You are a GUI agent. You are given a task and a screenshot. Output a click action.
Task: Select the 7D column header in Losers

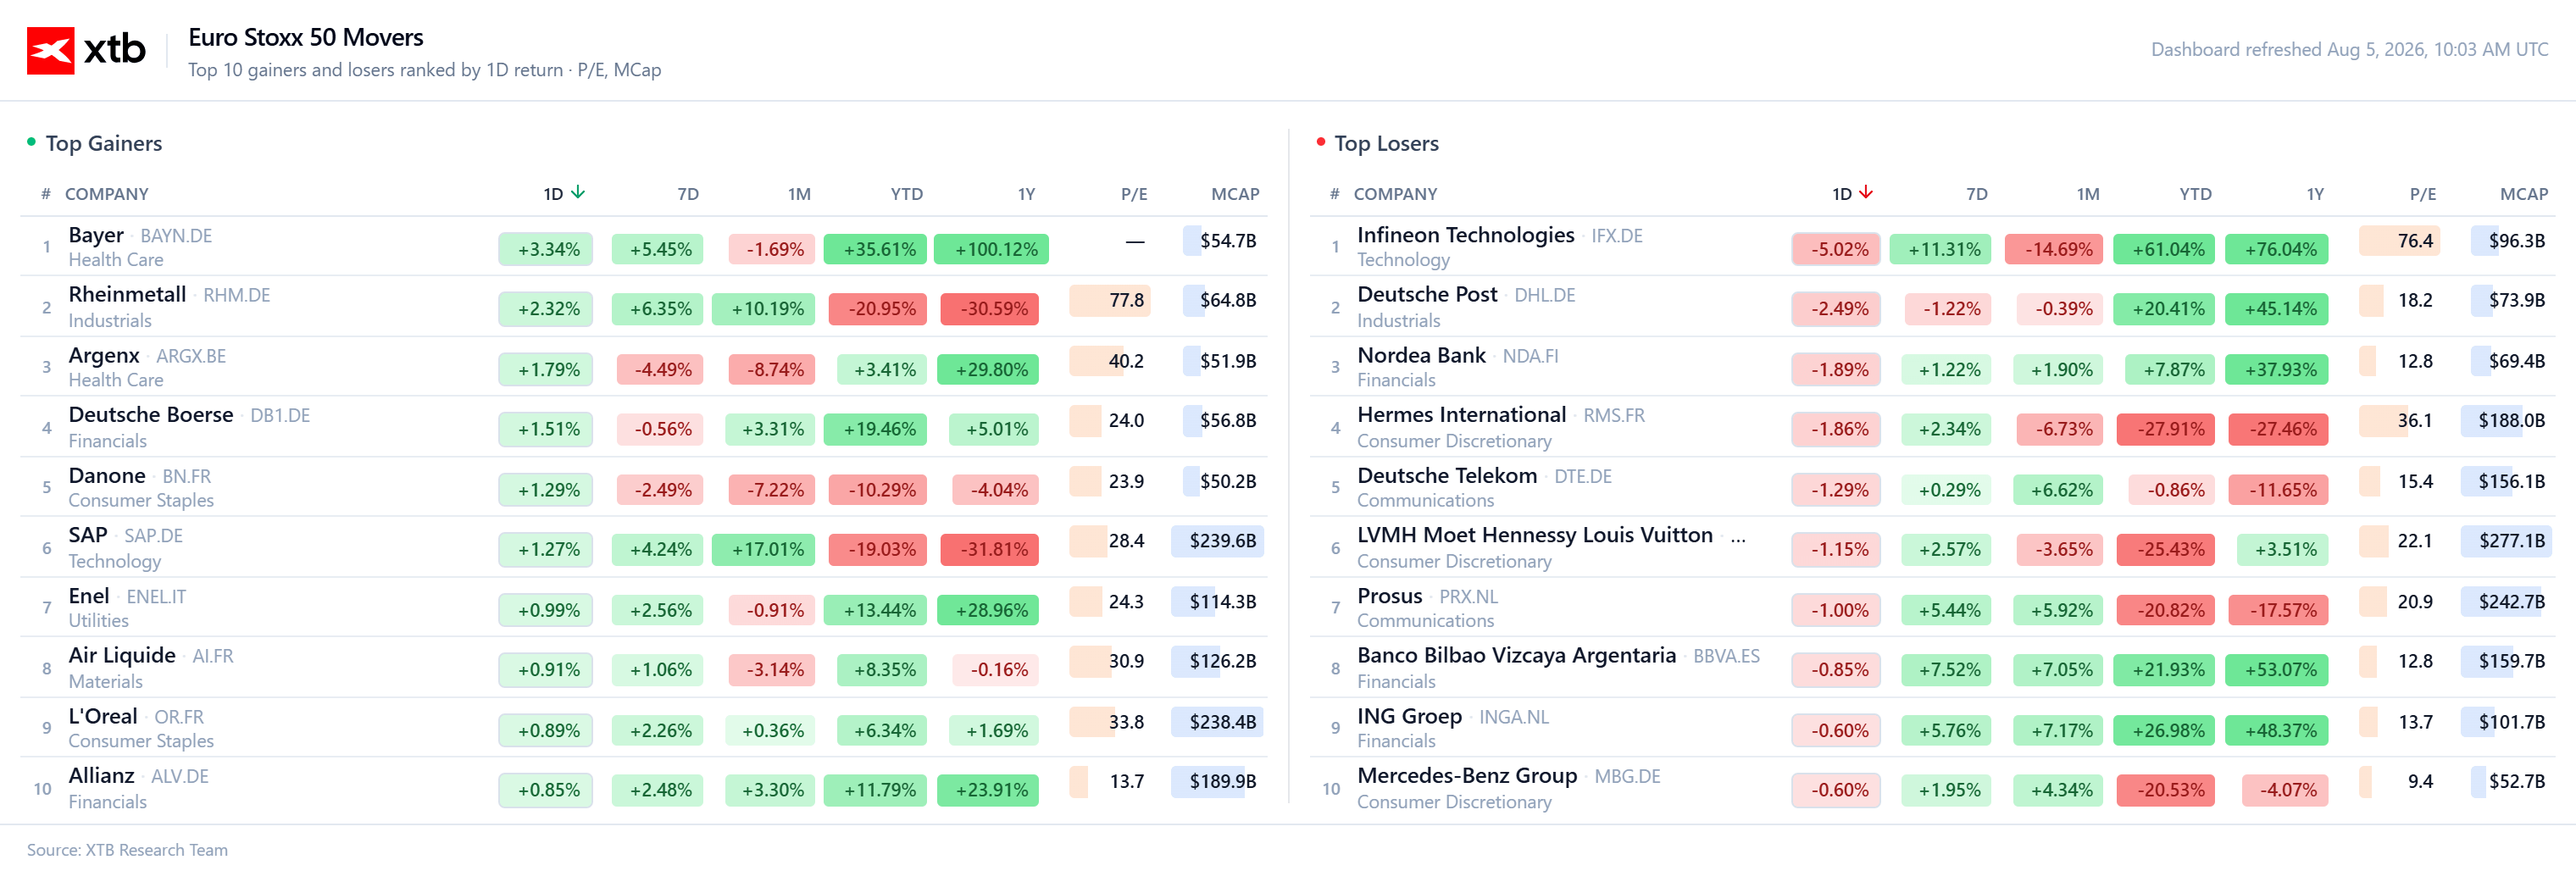click(x=1976, y=194)
